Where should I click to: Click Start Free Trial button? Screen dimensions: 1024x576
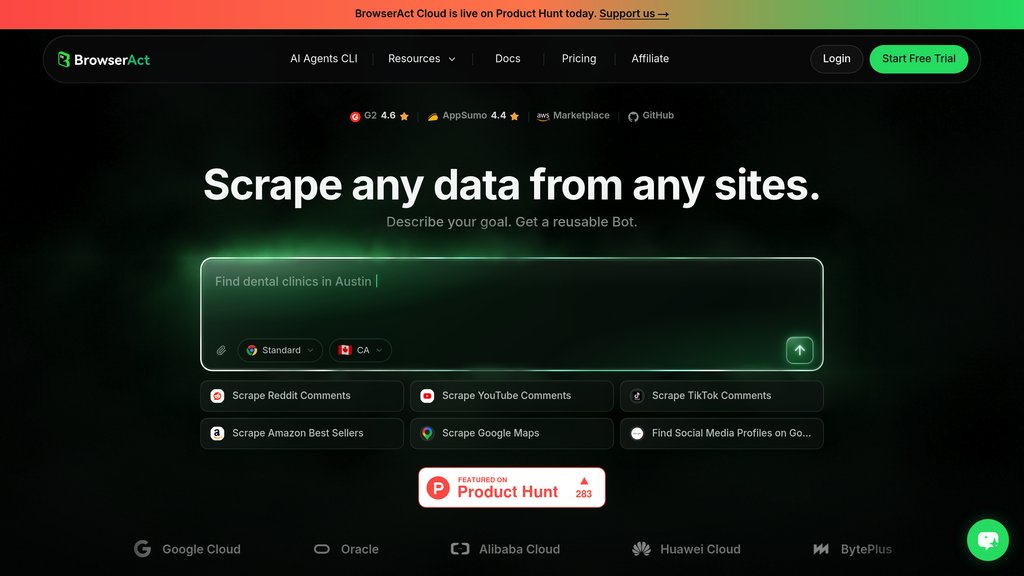pos(918,59)
